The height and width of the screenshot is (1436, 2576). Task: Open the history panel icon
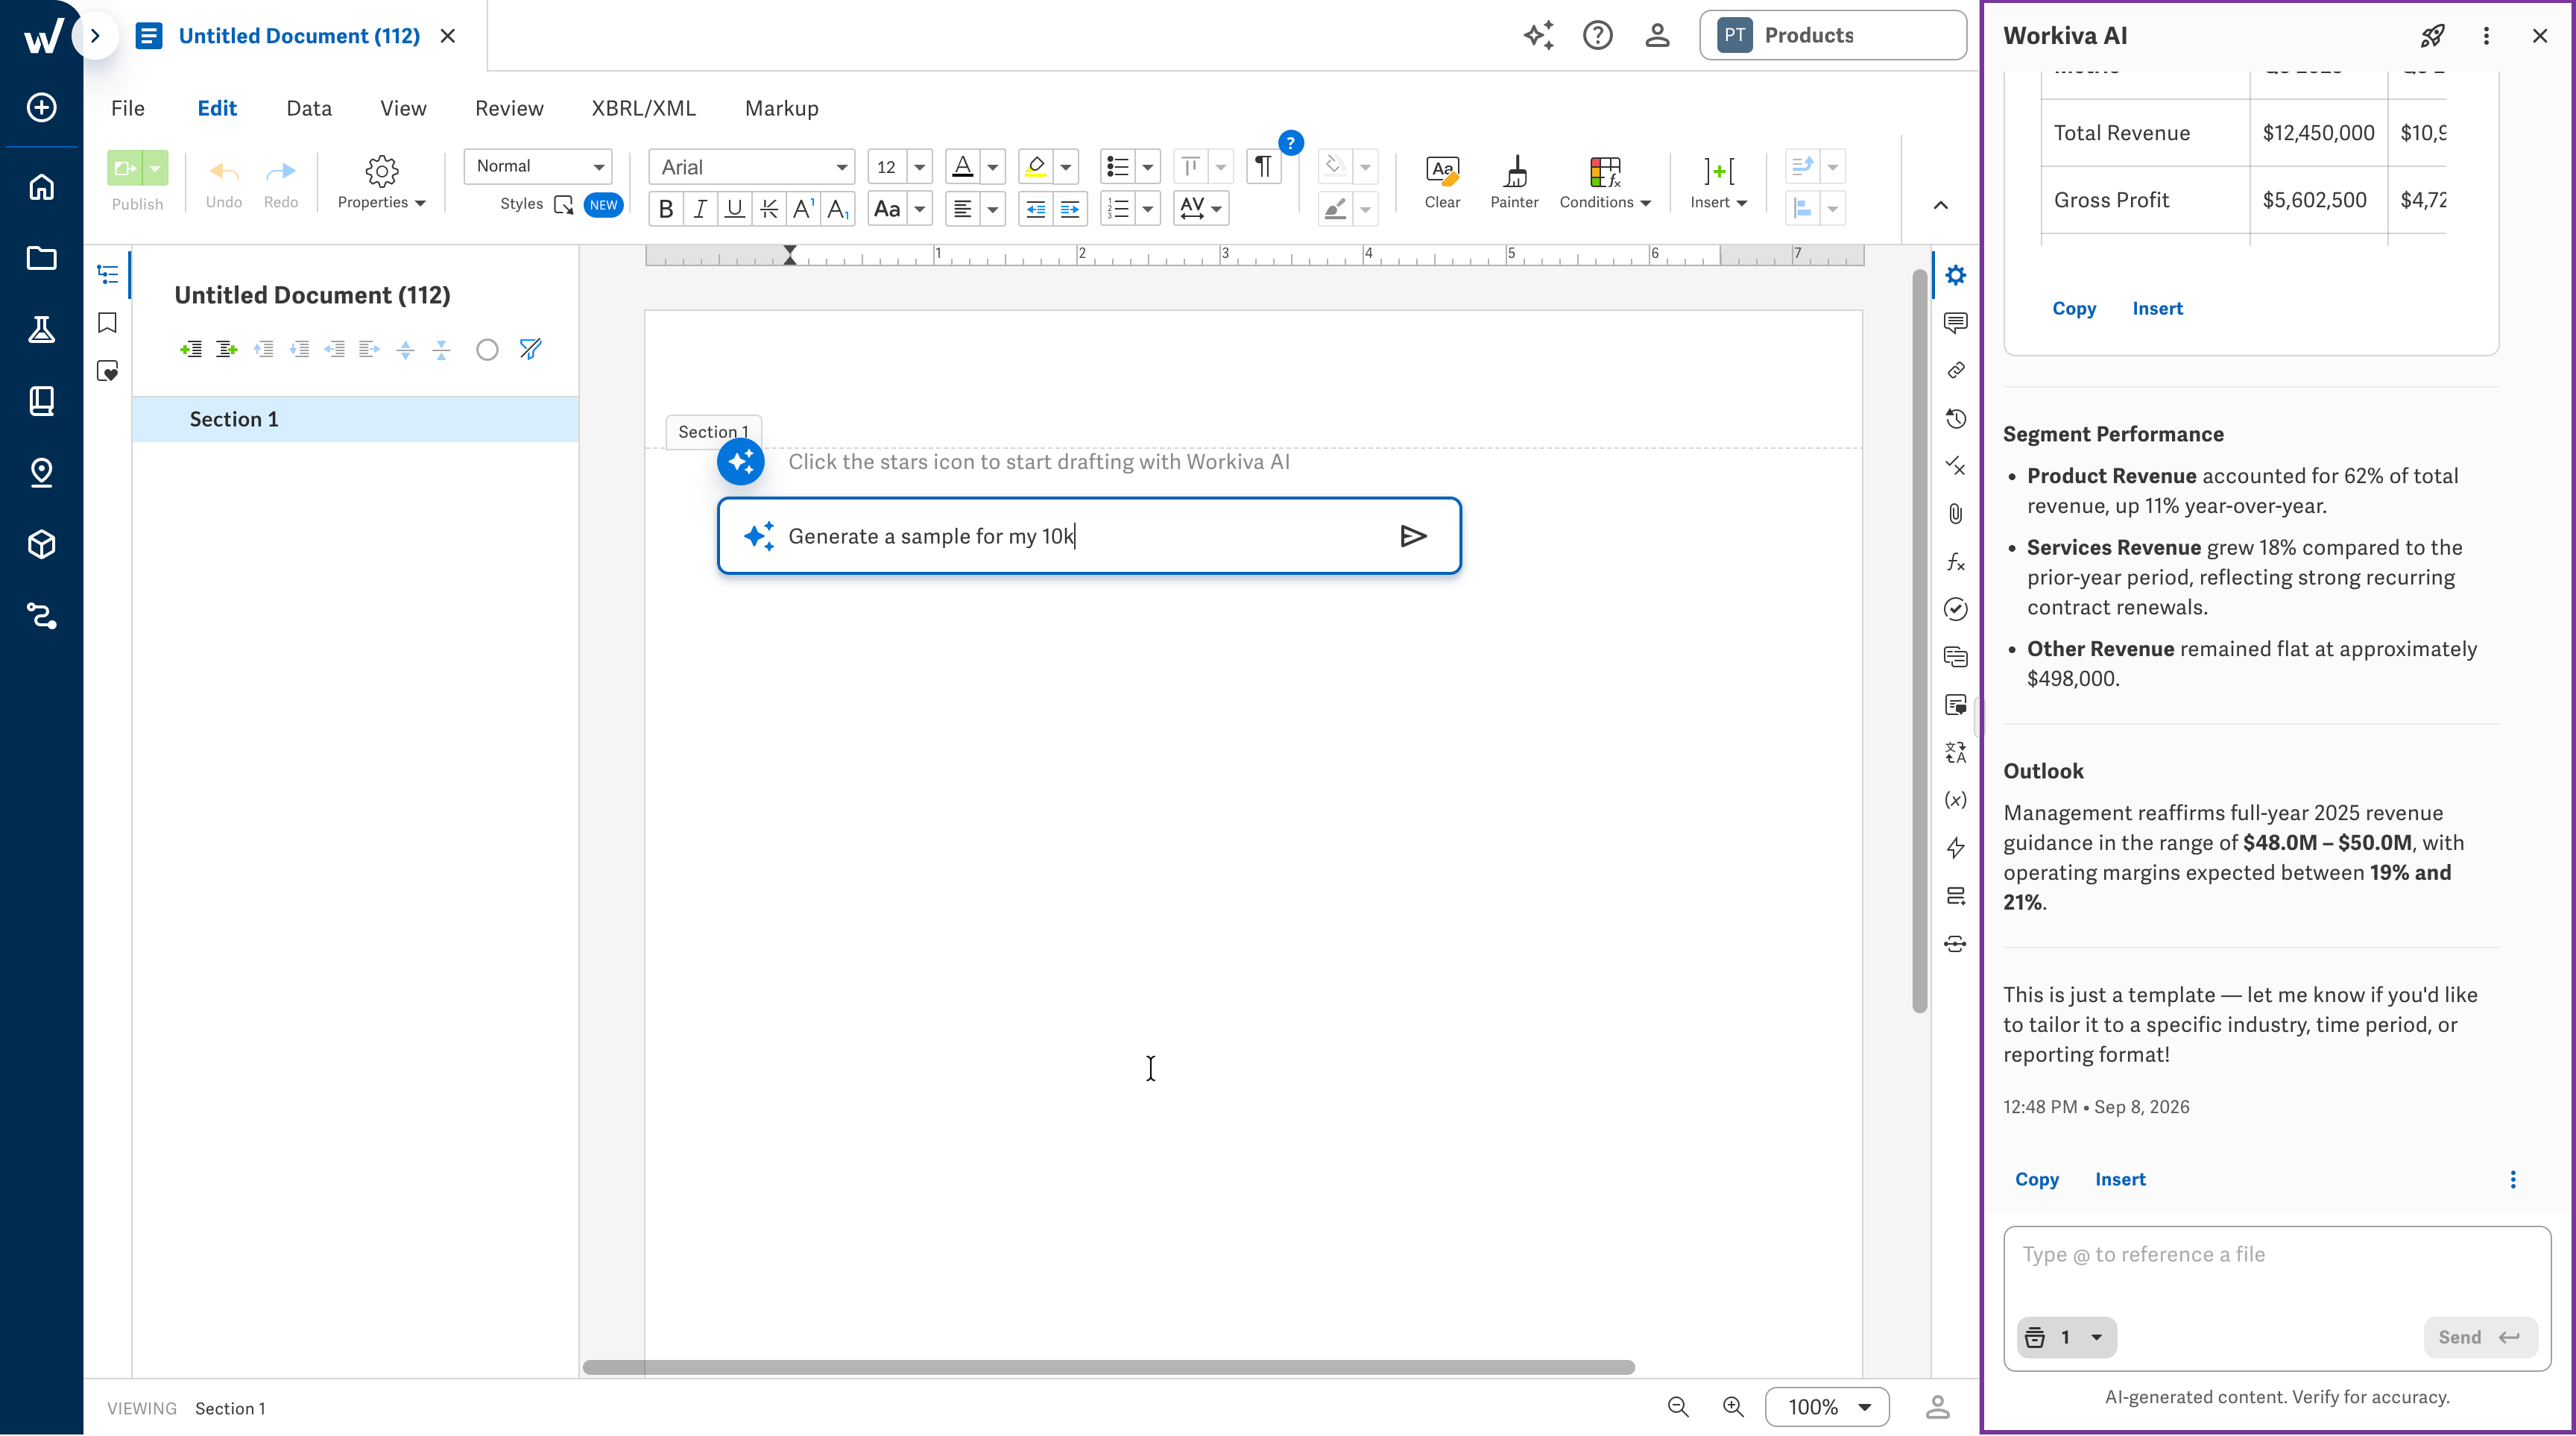tap(1955, 418)
